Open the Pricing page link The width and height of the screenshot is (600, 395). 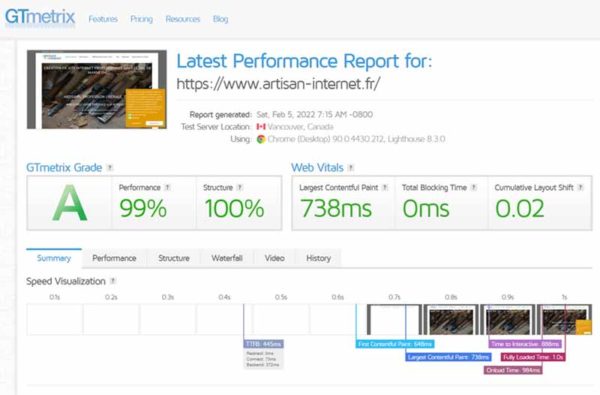pyautogui.click(x=142, y=19)
